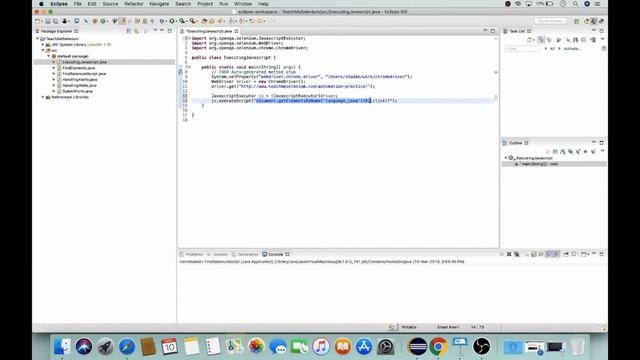Viewport: 640px width, 360px height.
Task: Open the Refactor menu
Action: 134,4
